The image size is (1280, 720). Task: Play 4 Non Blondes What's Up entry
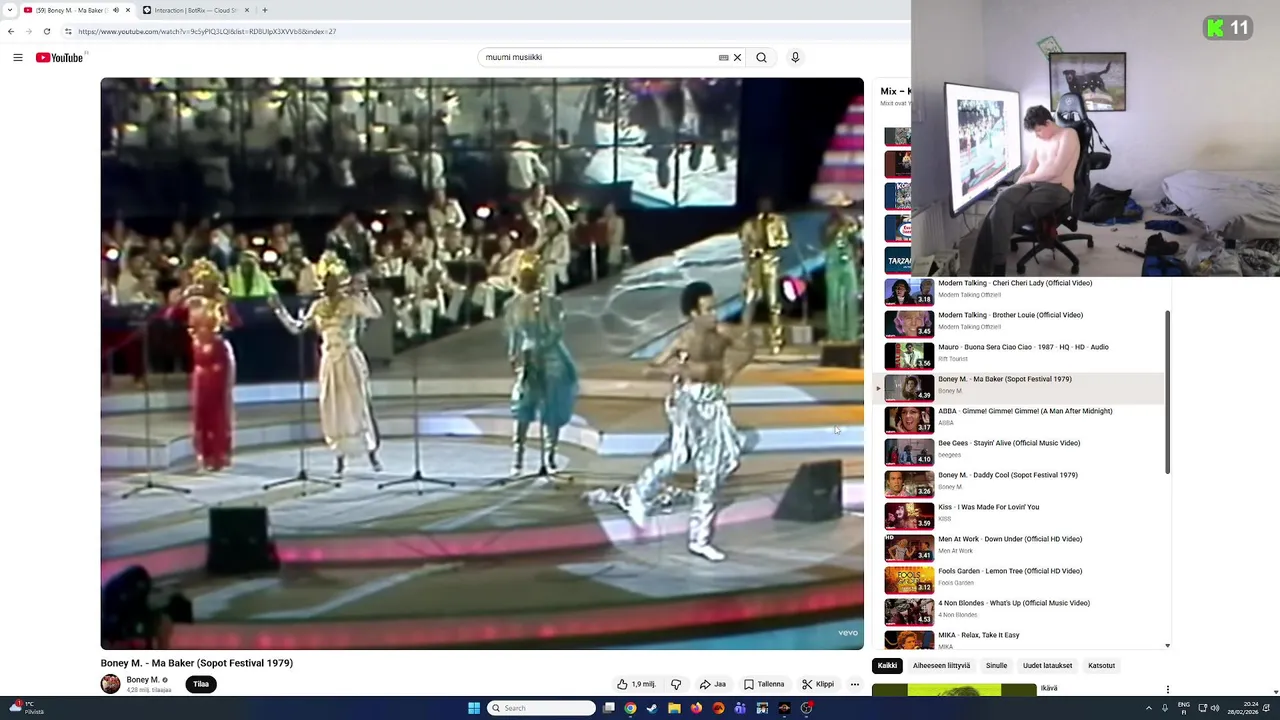click(x=1020, y=611)
